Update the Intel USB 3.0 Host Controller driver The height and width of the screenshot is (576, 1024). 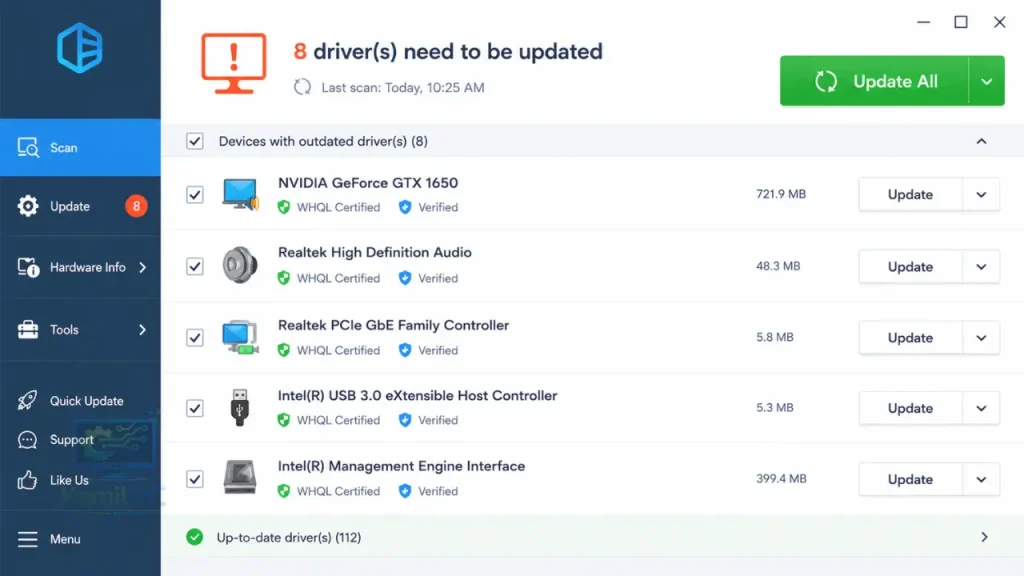pos(910,408)
